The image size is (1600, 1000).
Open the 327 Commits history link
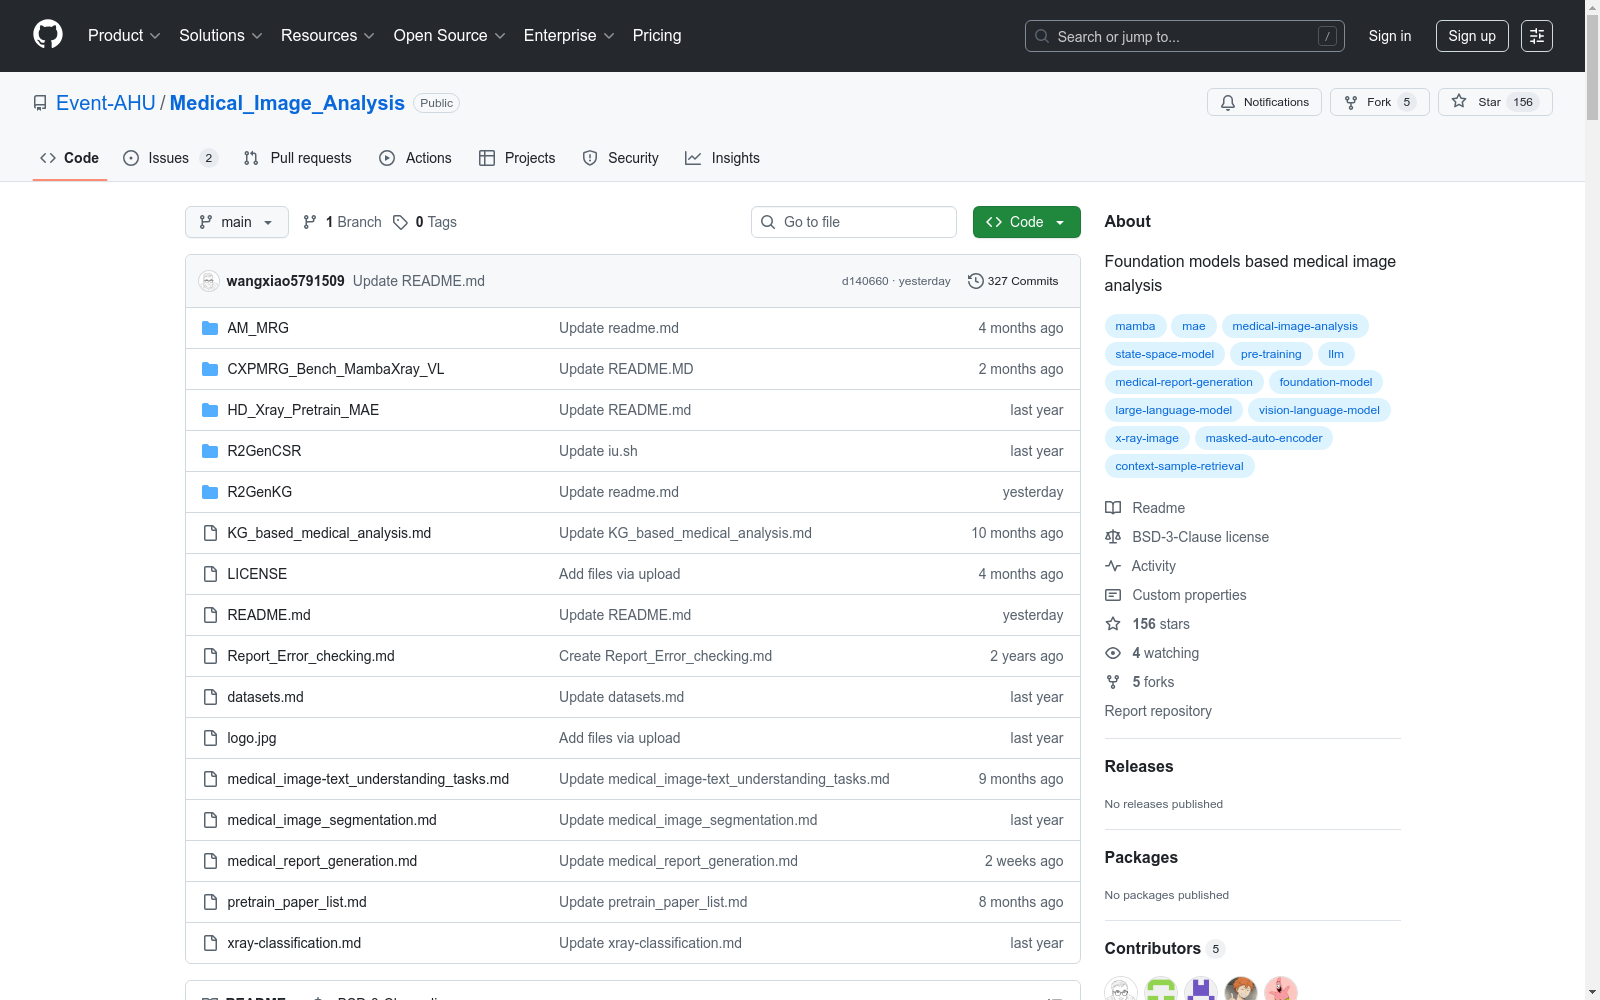(x=1014, y=281)
